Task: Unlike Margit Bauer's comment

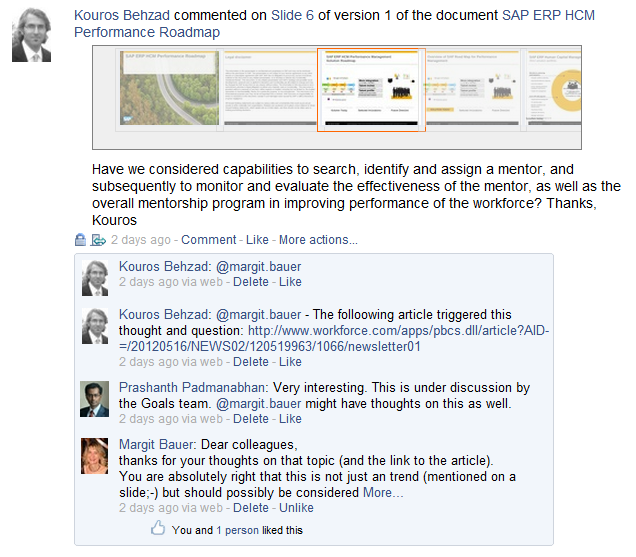Action: [296, 508]
